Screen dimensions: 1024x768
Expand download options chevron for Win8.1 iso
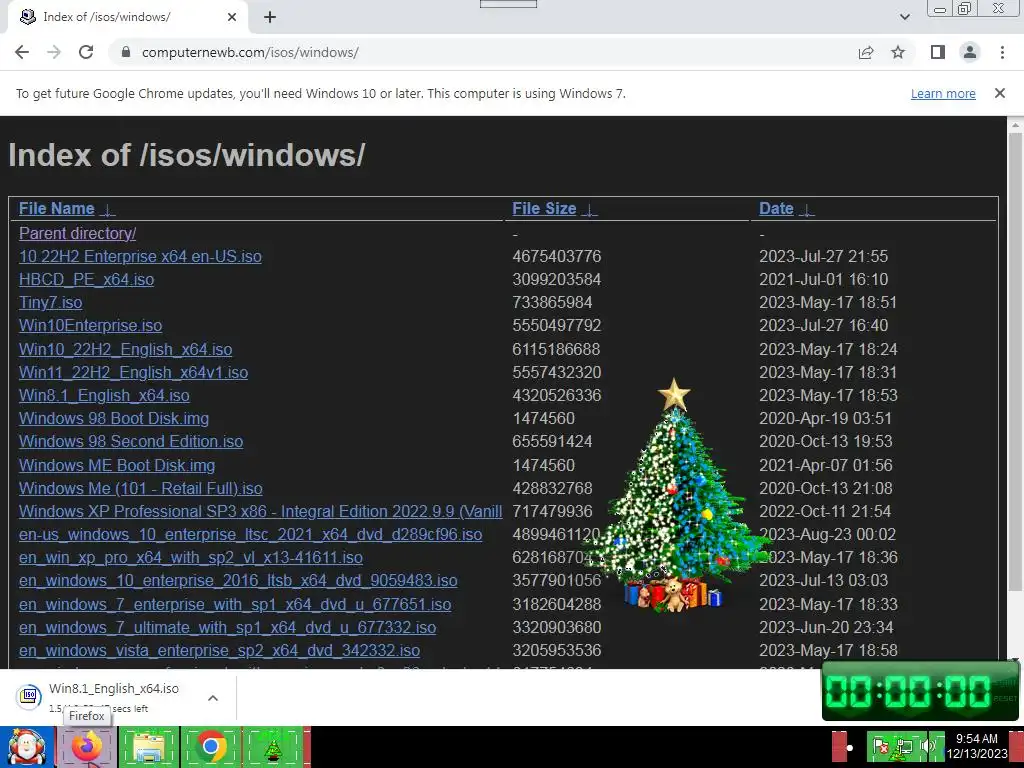(x=213, y=698)
